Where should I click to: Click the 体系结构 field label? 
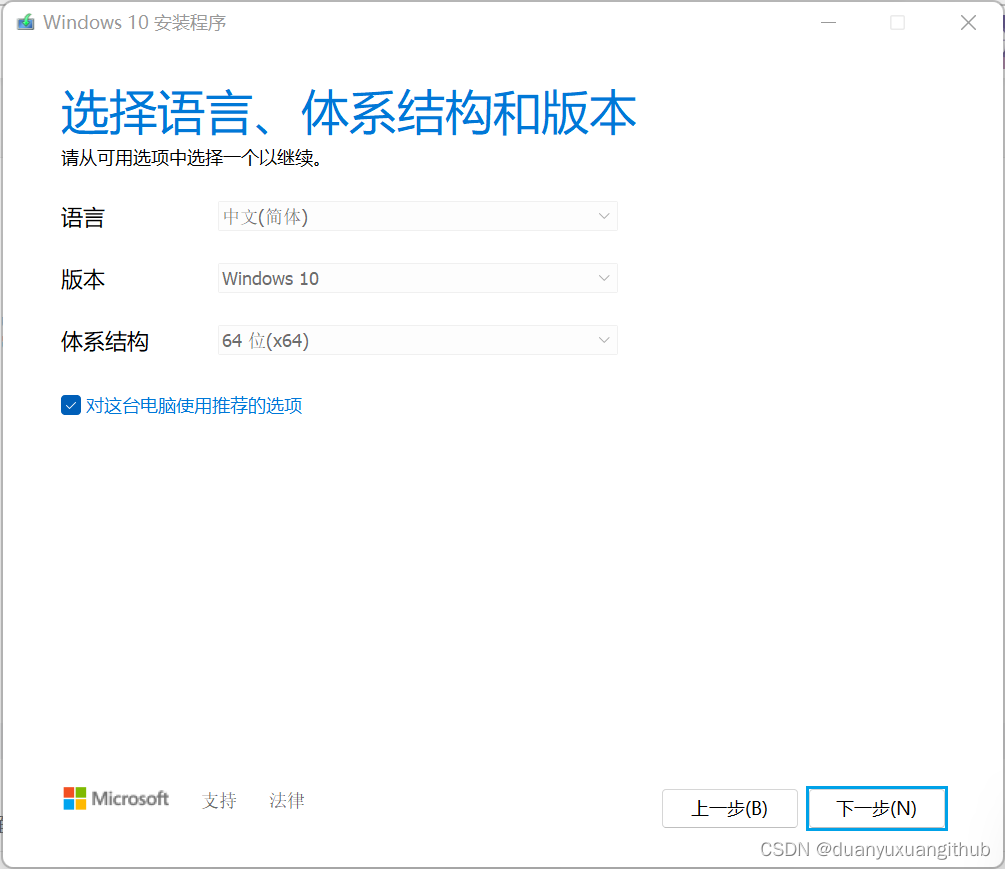[105, 341]
